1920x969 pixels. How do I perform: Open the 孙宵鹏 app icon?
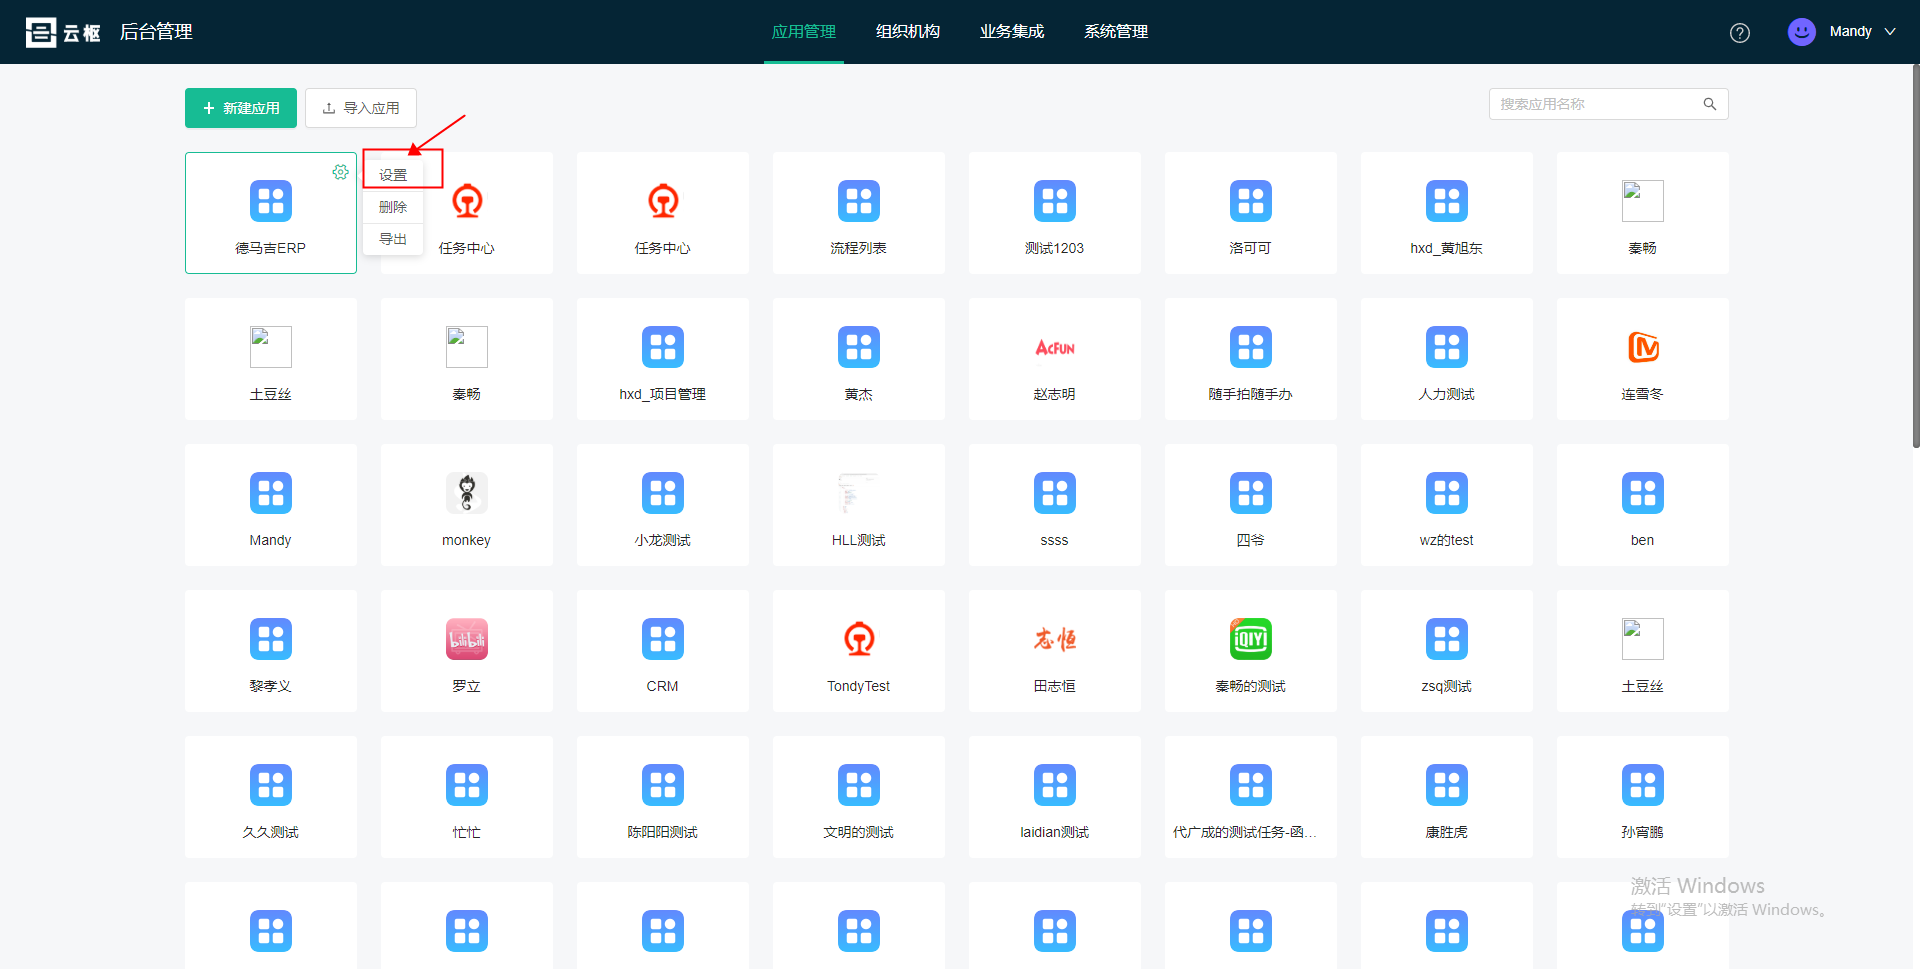pyautogui.click(x=1643, y=785)
